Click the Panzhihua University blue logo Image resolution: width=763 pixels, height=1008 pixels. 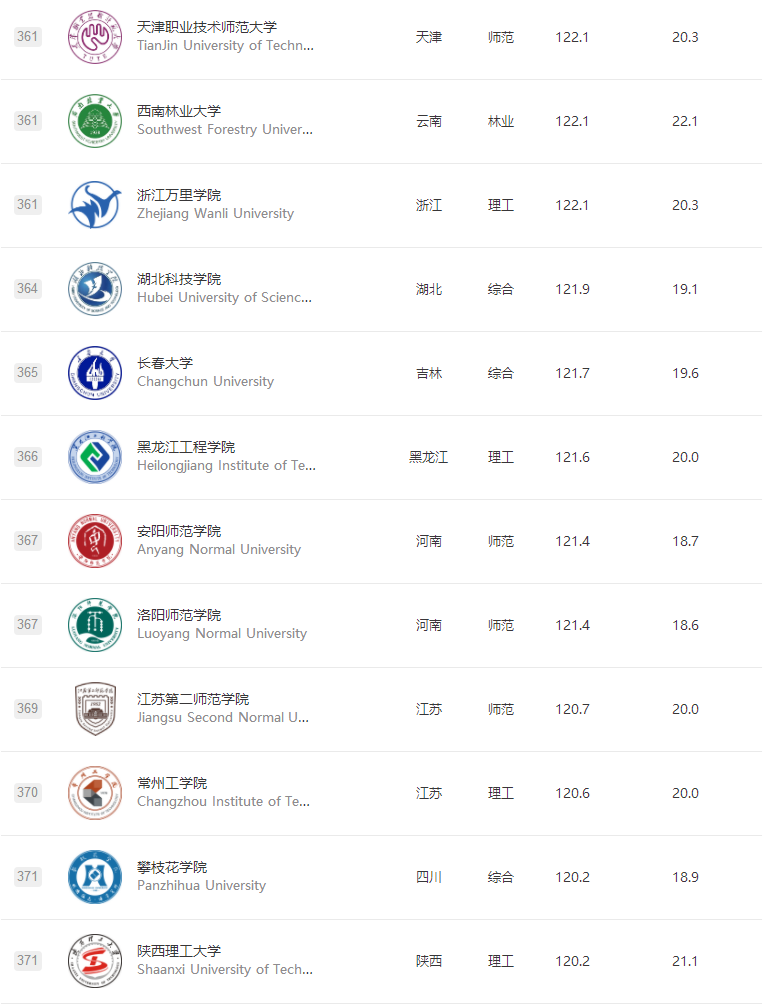94,877
